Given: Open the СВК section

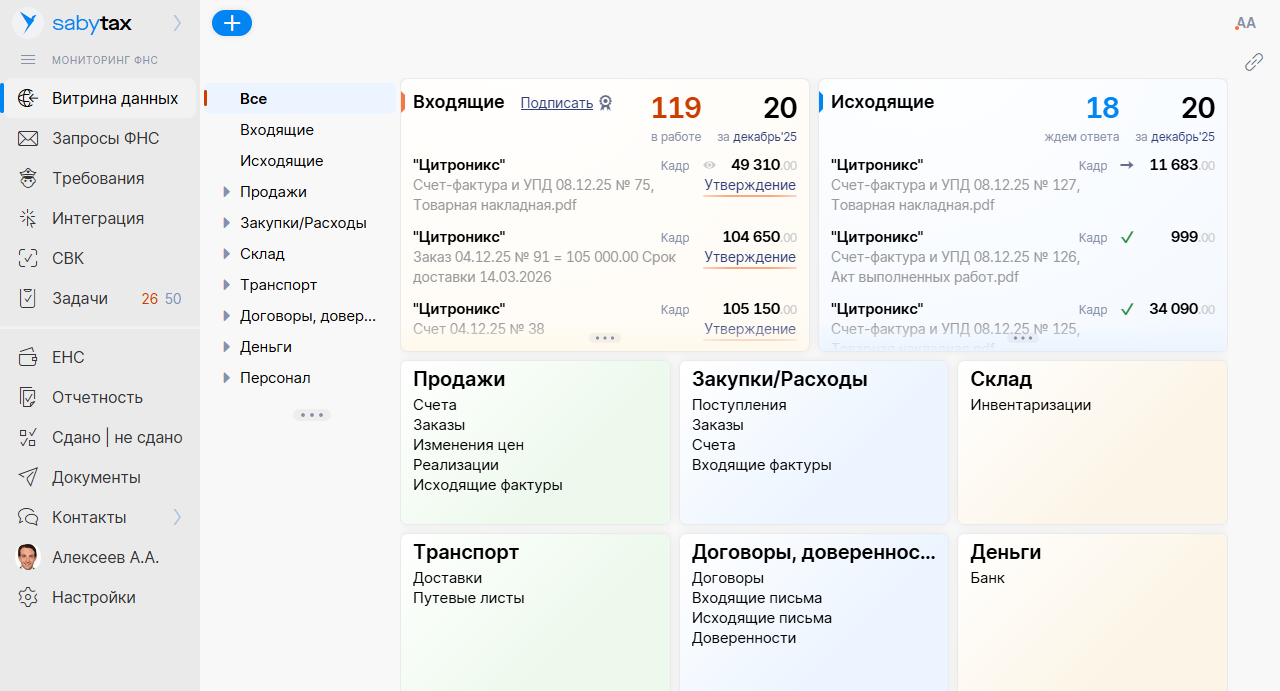Looking at the screenshot, I should [x=27, y=257].
